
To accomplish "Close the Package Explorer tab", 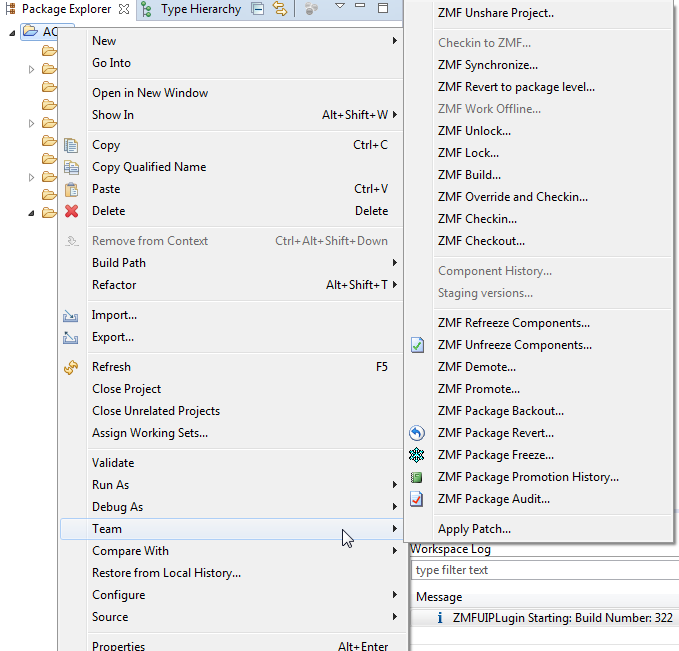I will click(124, 9).
